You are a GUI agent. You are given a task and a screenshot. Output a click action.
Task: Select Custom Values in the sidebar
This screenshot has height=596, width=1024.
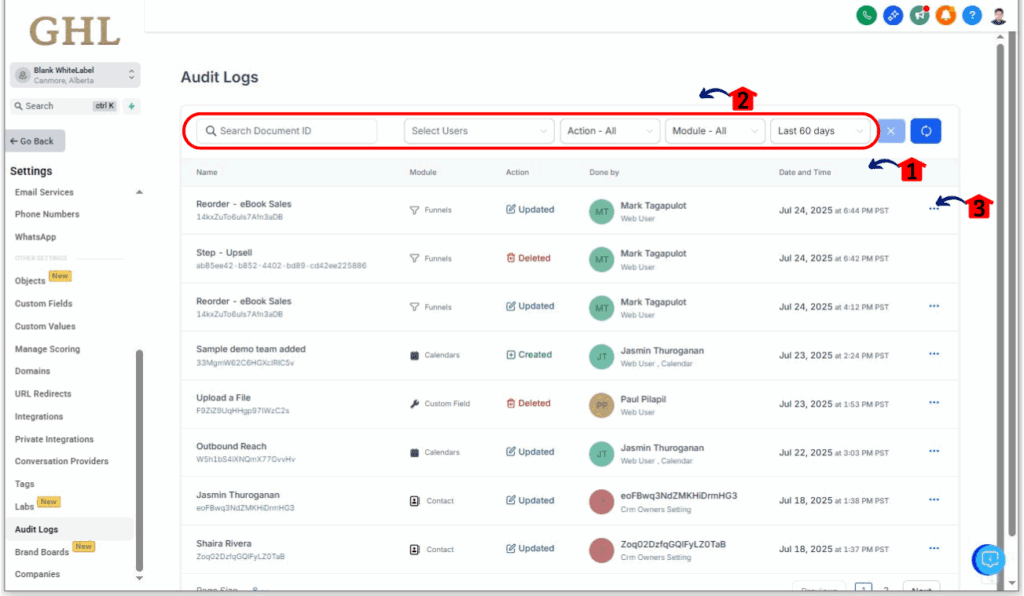[x=47, y=324]
